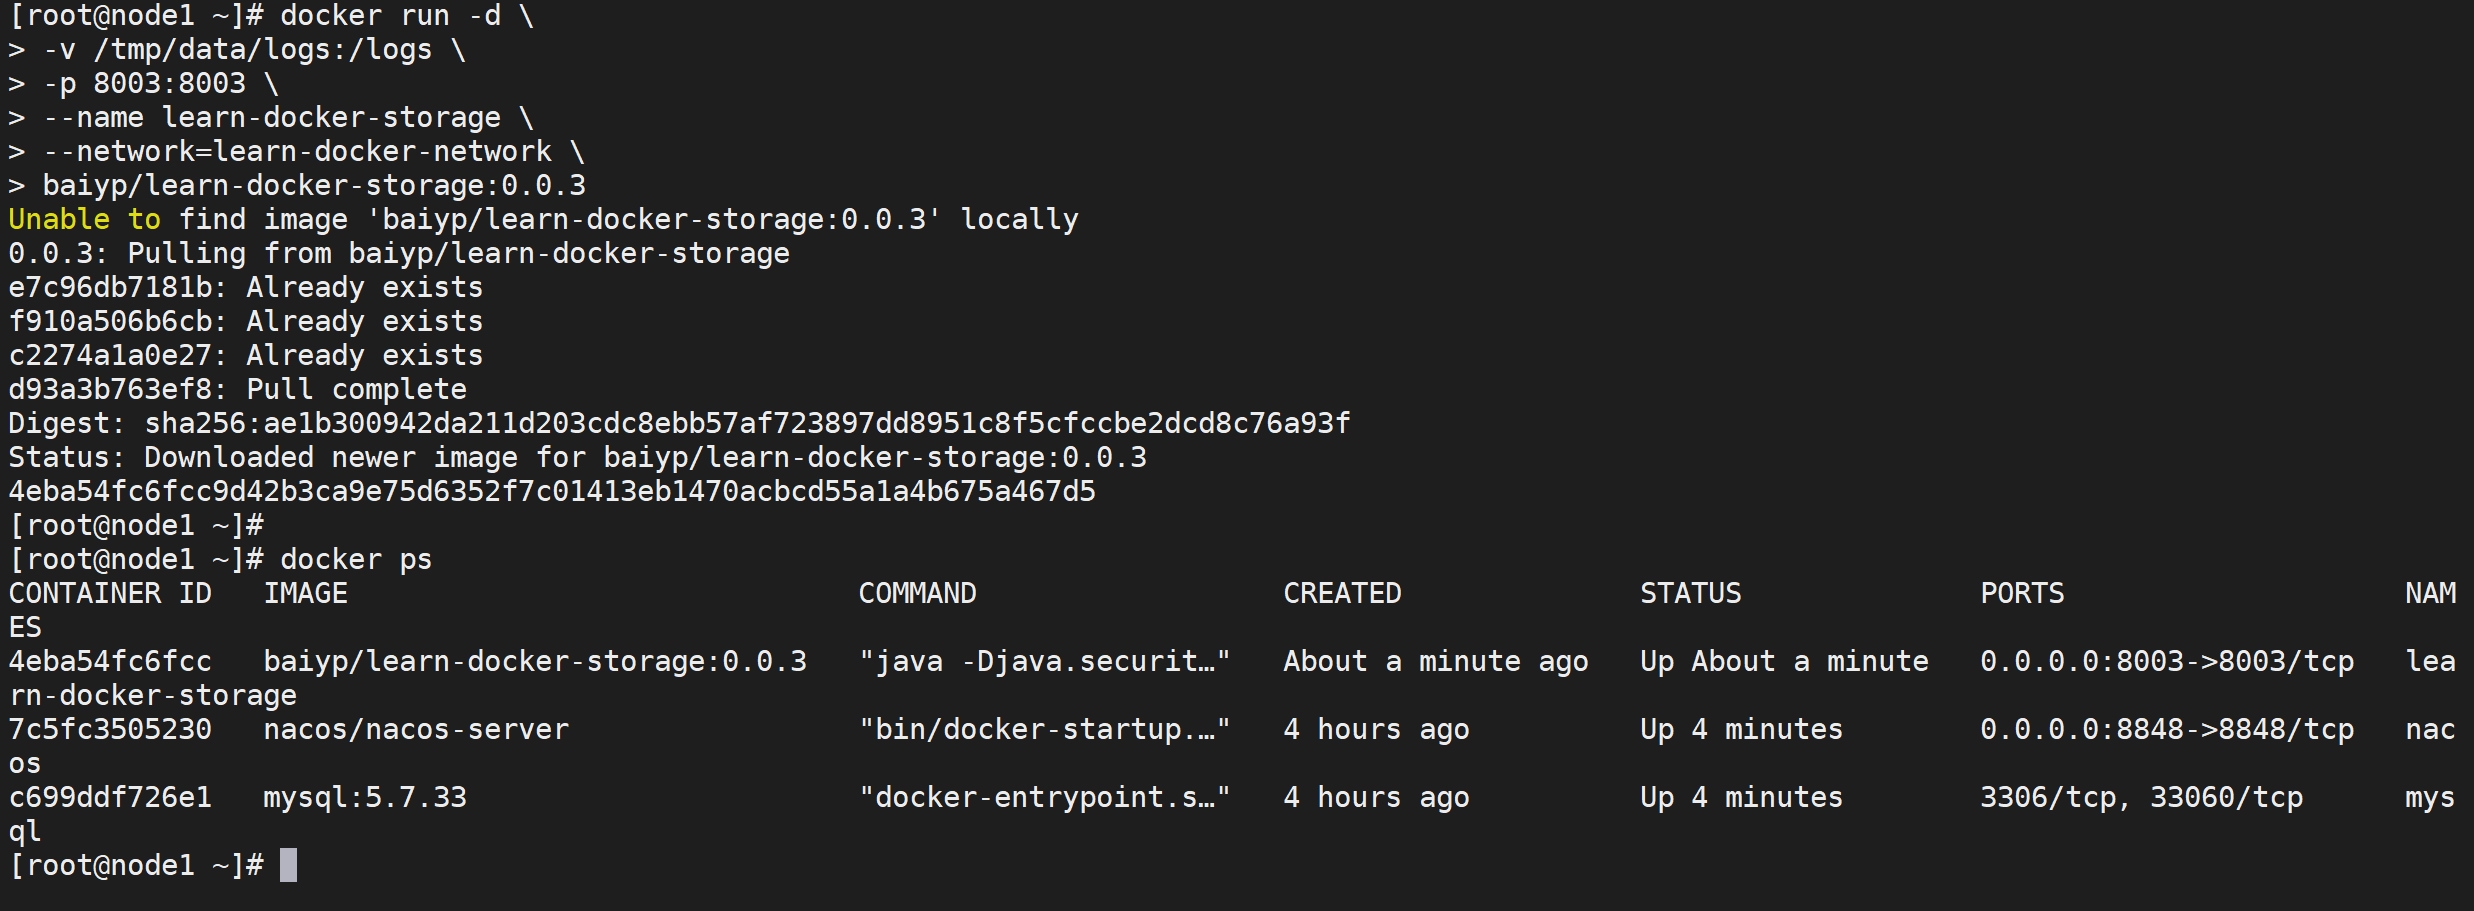Viewport: 2474px width, 911px height.
Task: Click the 0.0.0.0:8003->8003/tcp port mapping
Action: (2167, 661)
